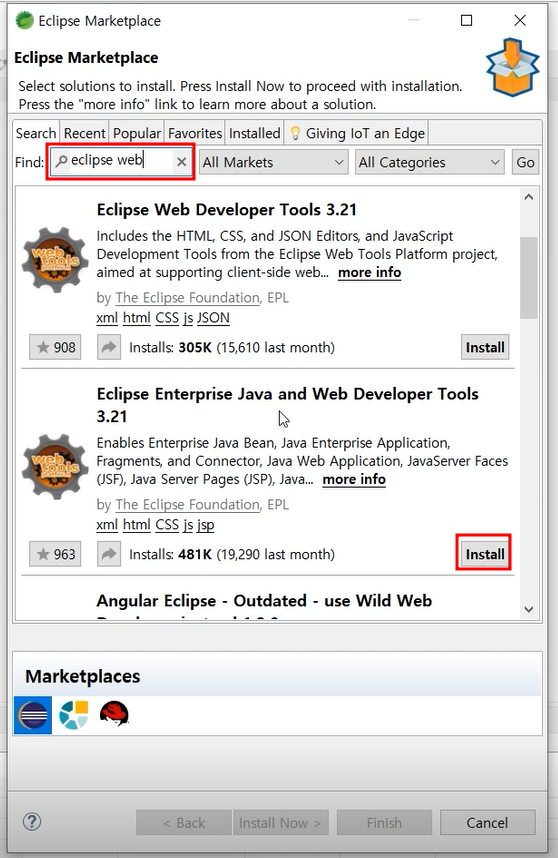Share Eclipse Web Developer Tools entry

tap(109, 347)
